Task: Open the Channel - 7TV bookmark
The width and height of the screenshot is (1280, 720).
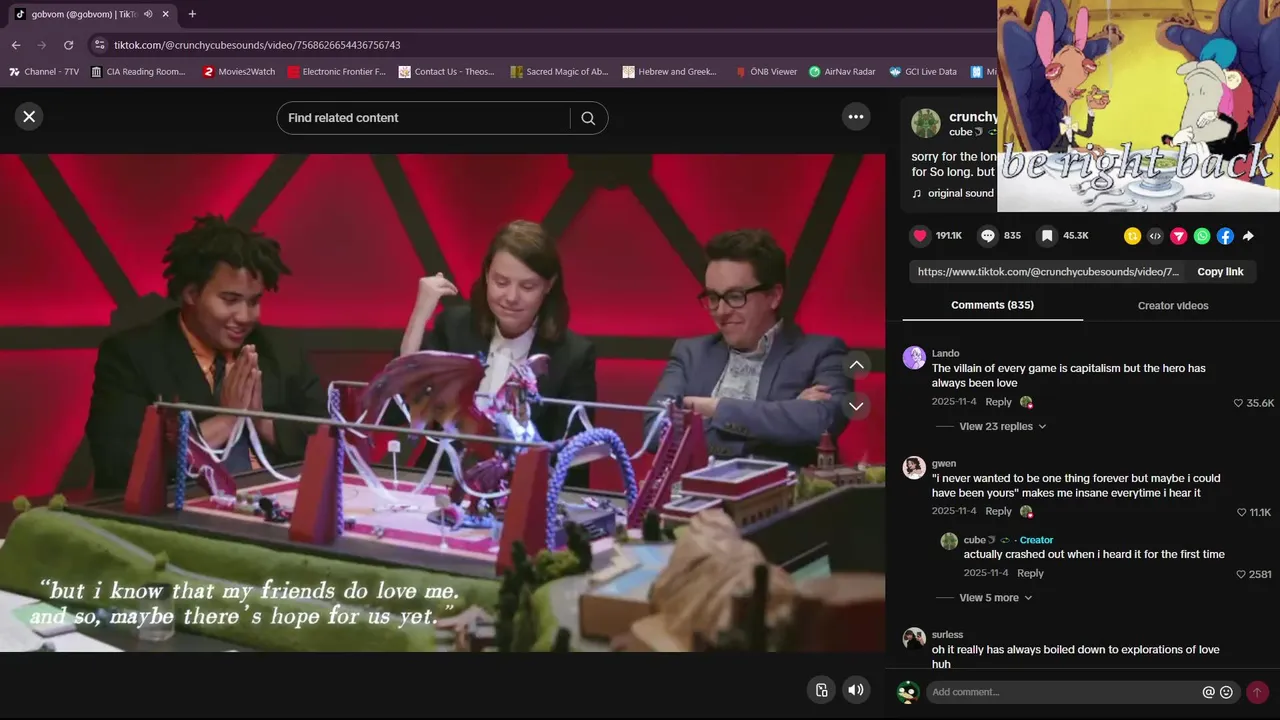Action: (44, 72)
